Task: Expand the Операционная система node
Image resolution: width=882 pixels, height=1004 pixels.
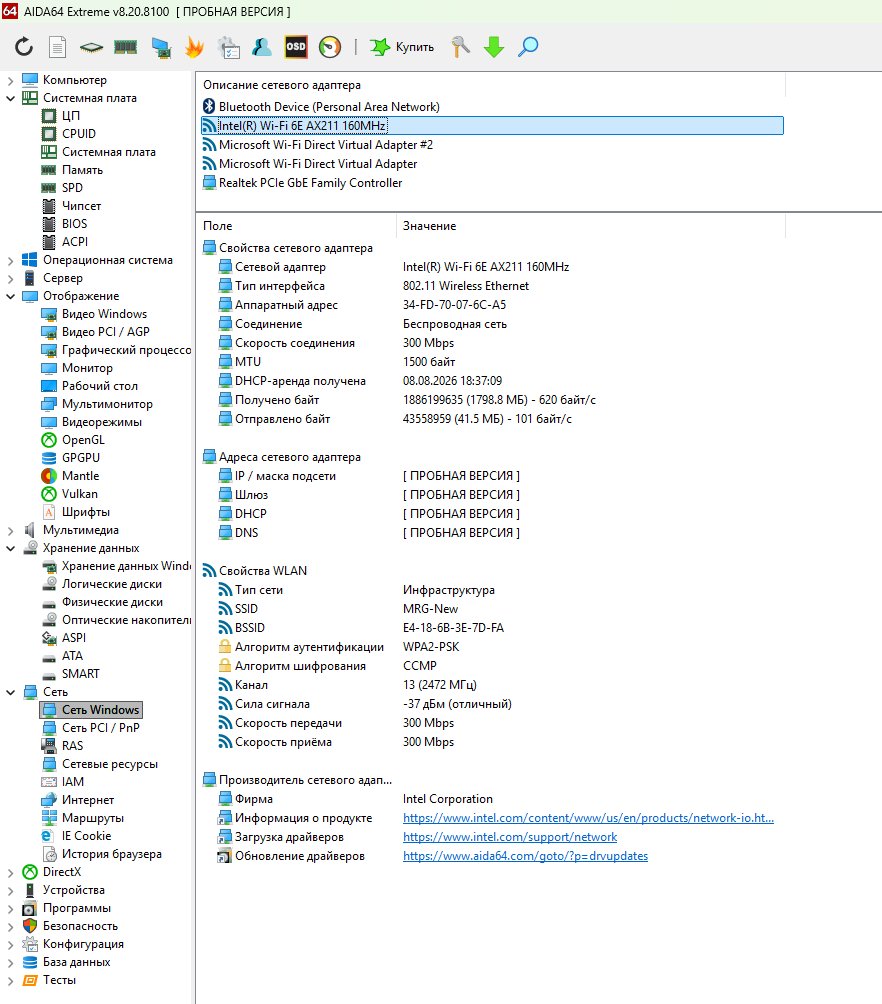Action: (10, 261)
